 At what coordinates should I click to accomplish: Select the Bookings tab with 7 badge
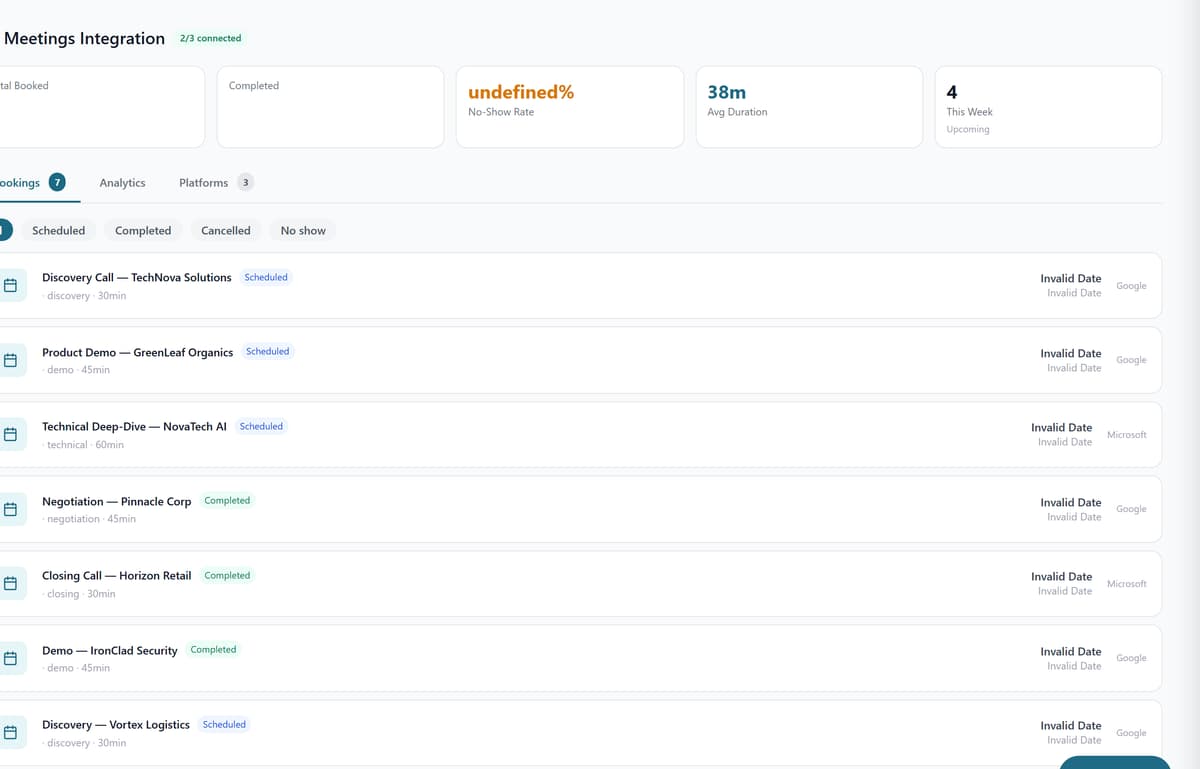32,183
